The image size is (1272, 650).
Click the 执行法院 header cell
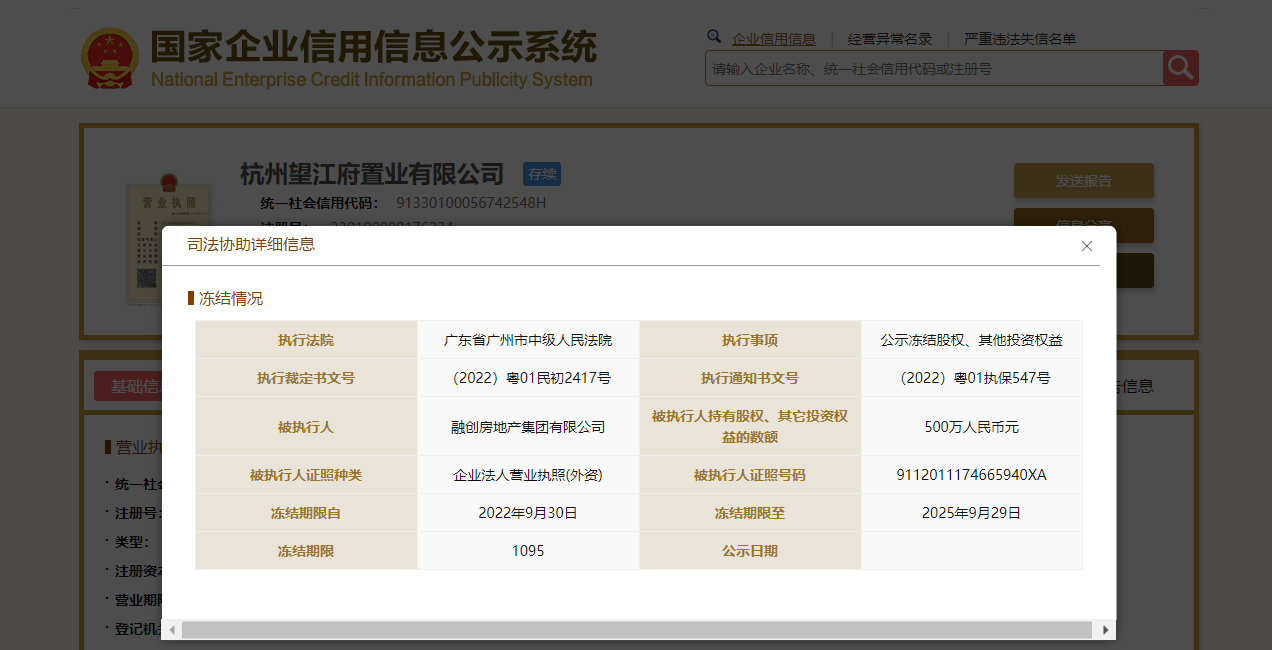[306, 340]
